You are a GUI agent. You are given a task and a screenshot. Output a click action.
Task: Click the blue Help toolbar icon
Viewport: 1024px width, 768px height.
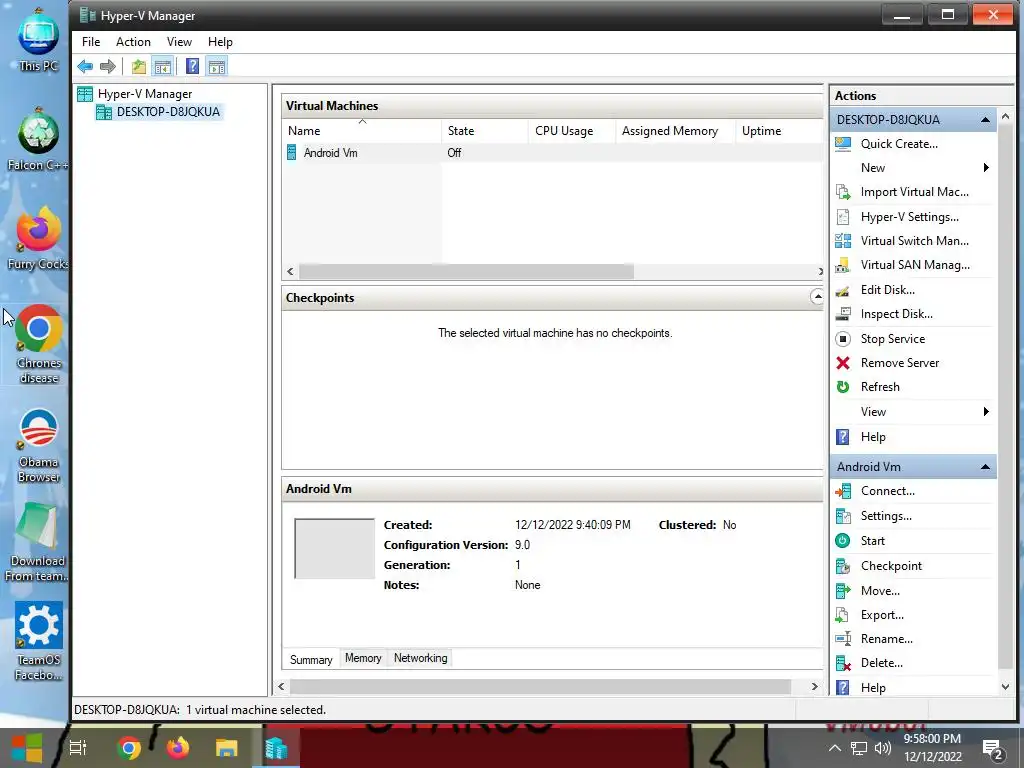pos(192,67)
